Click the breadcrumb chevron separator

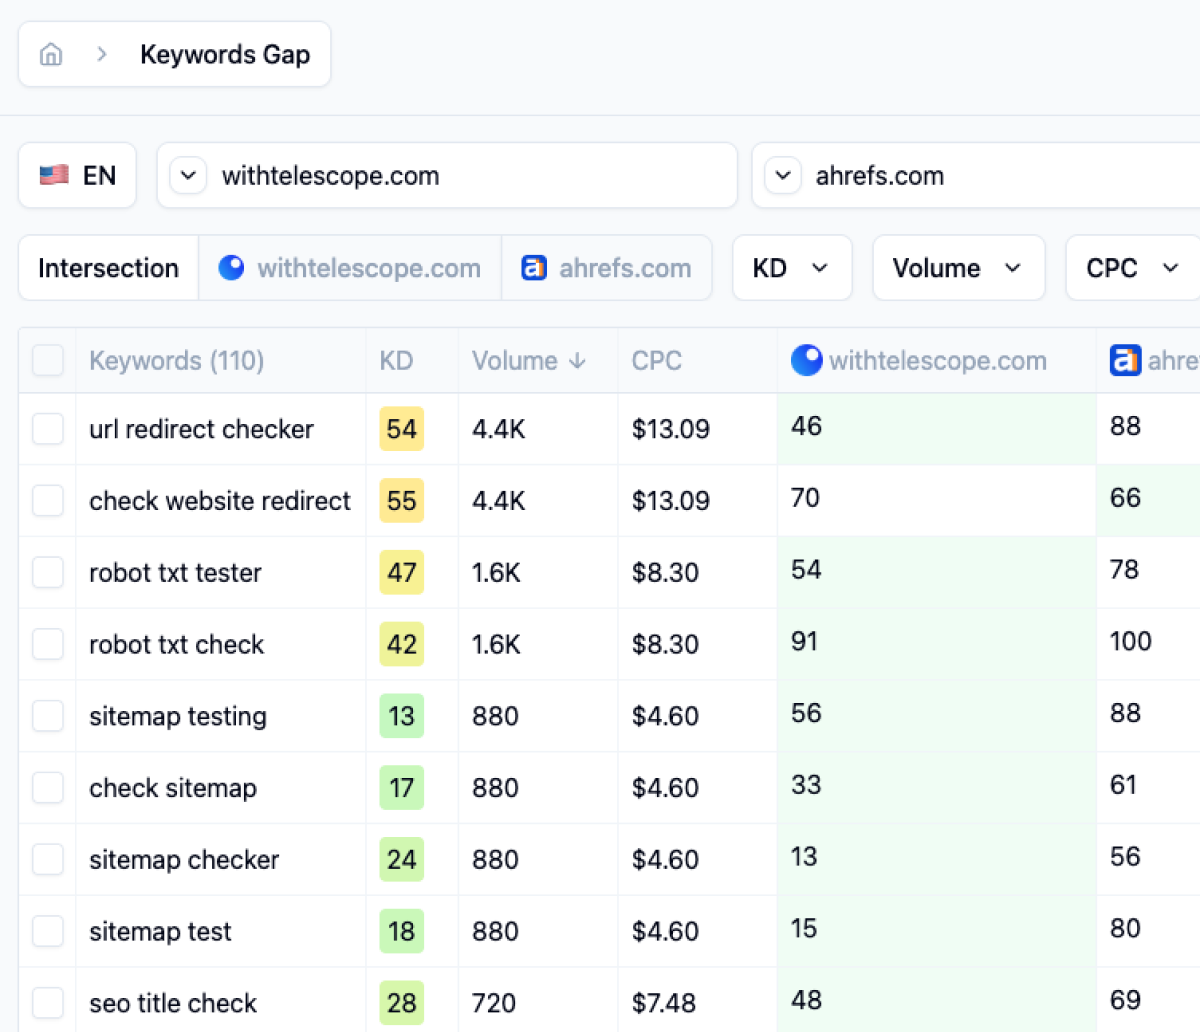101,54
